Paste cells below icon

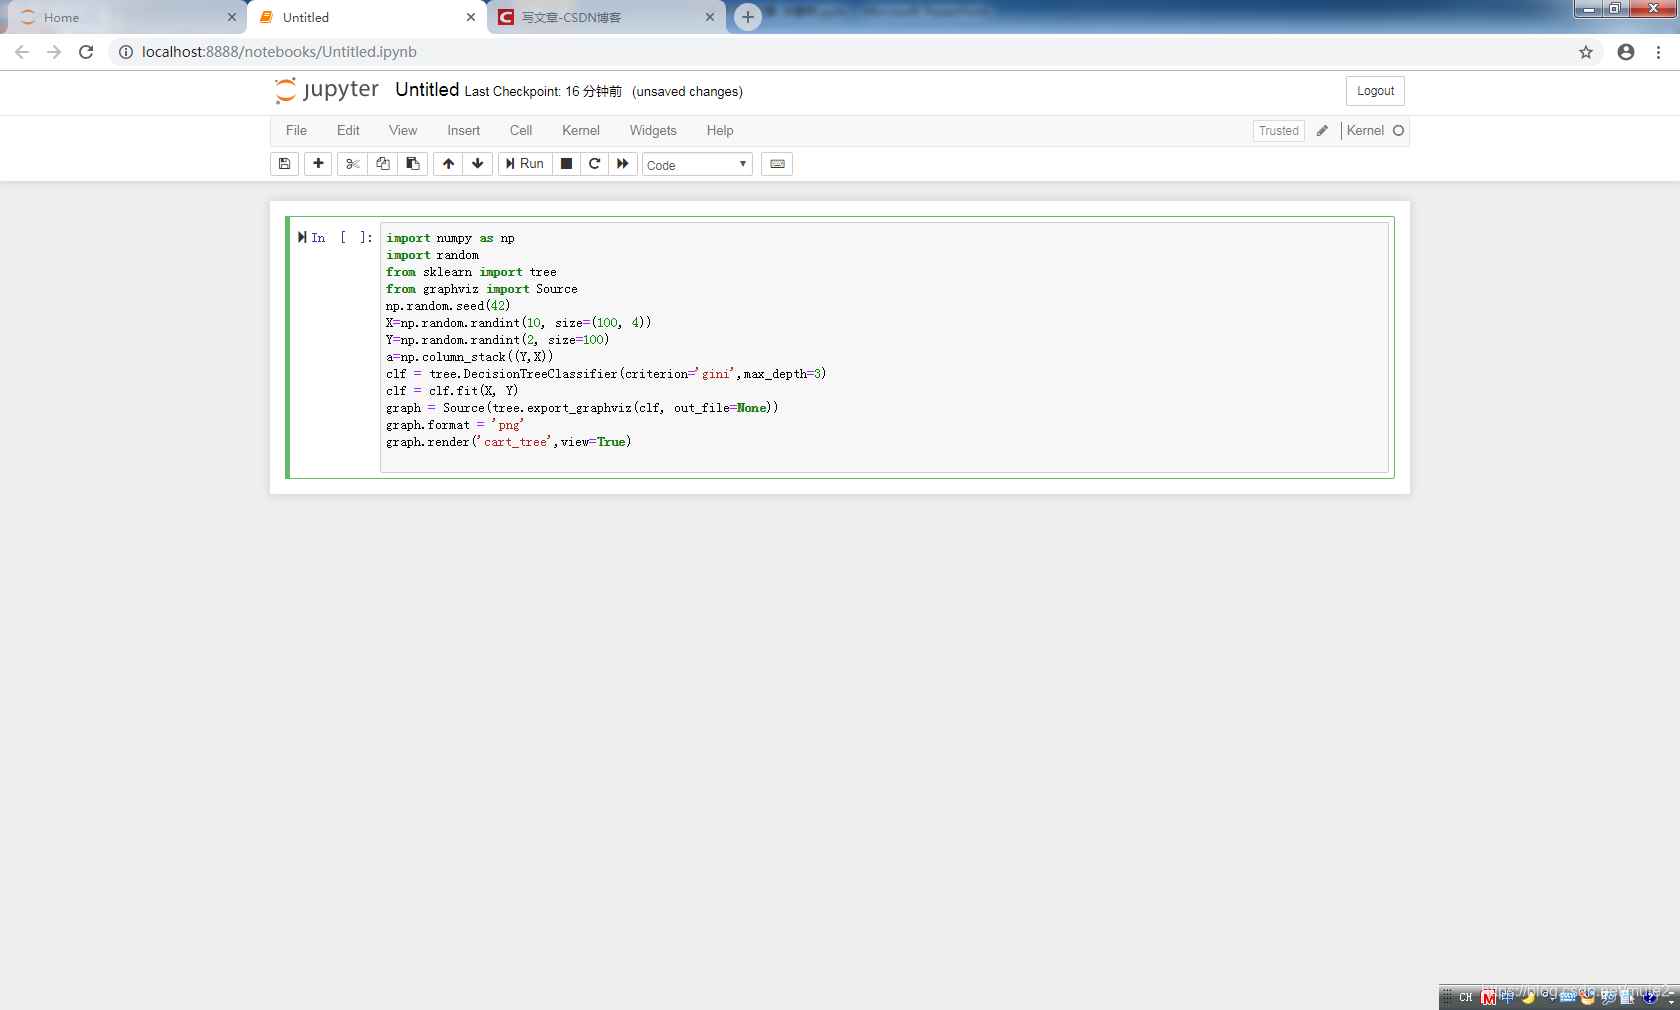click(412, 164)
